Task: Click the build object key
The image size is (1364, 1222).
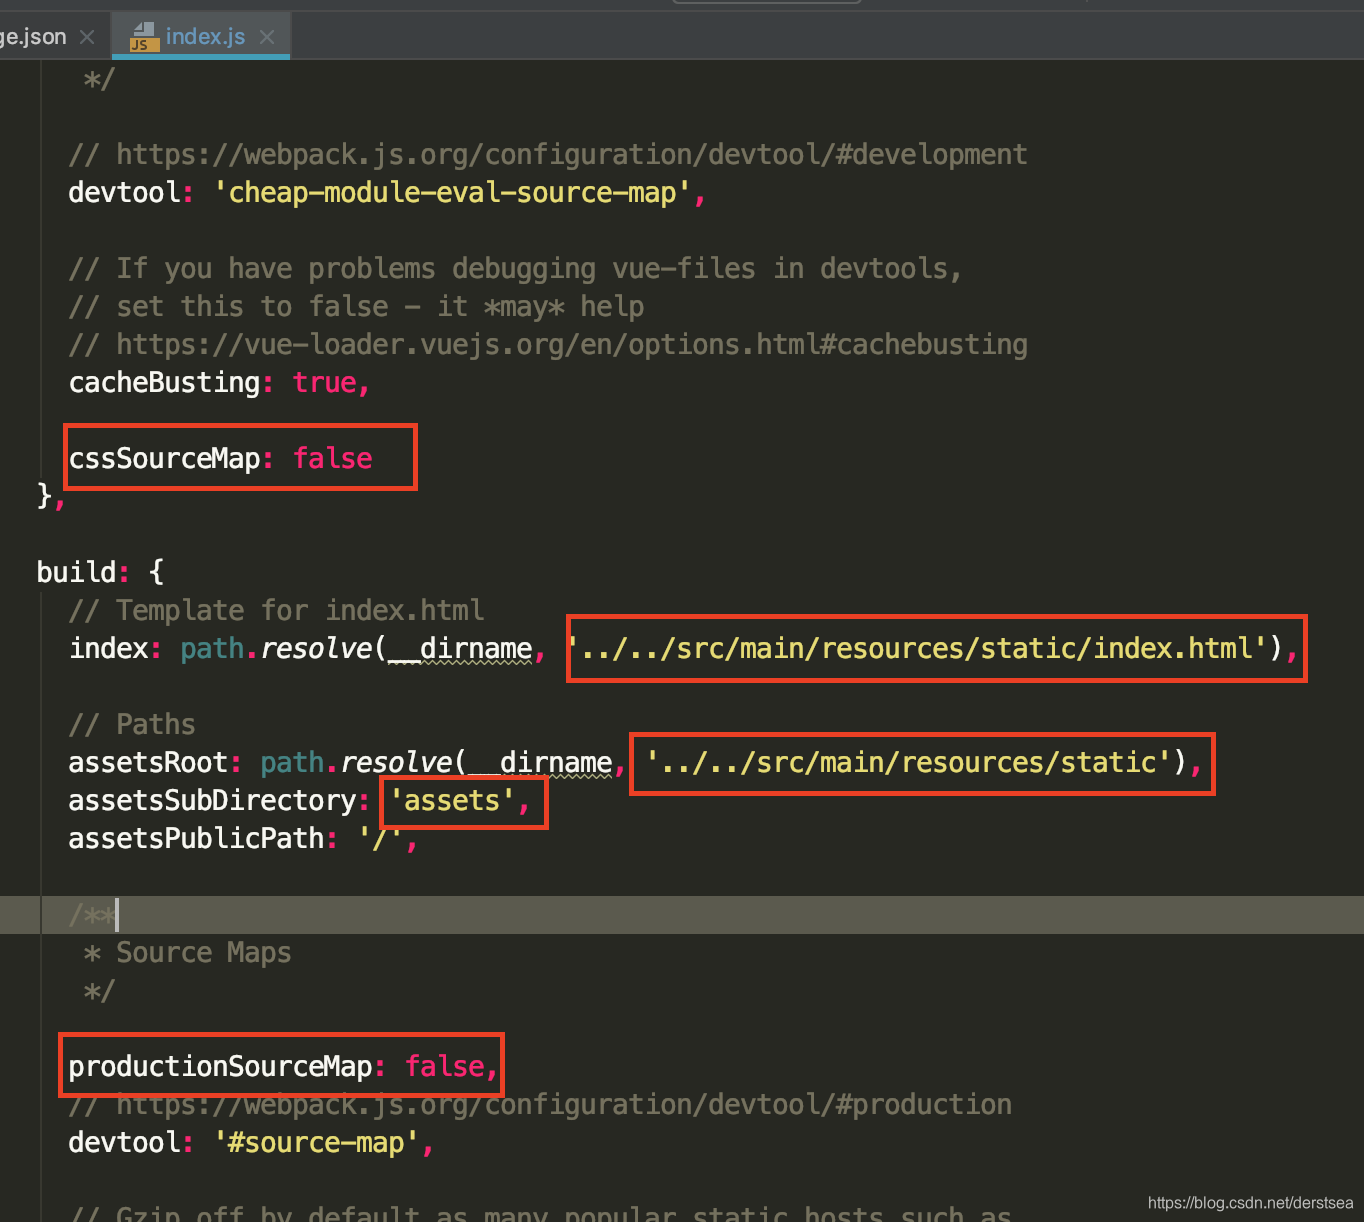Action: point(76,572)
